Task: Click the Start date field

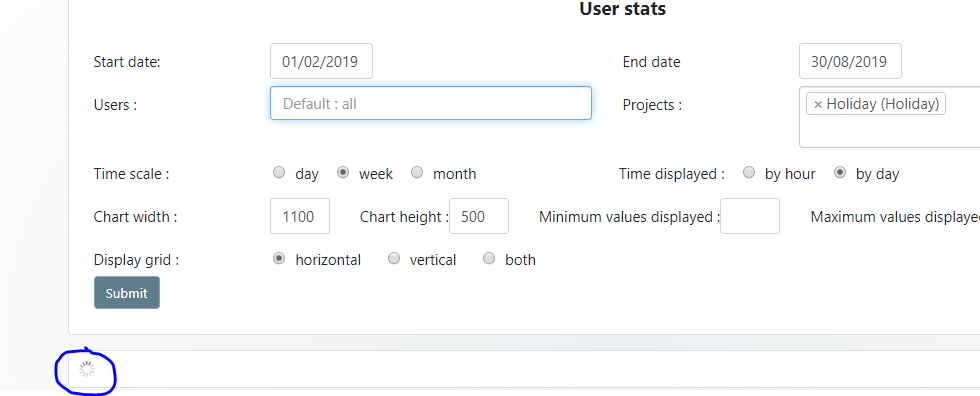Action: 321,61
